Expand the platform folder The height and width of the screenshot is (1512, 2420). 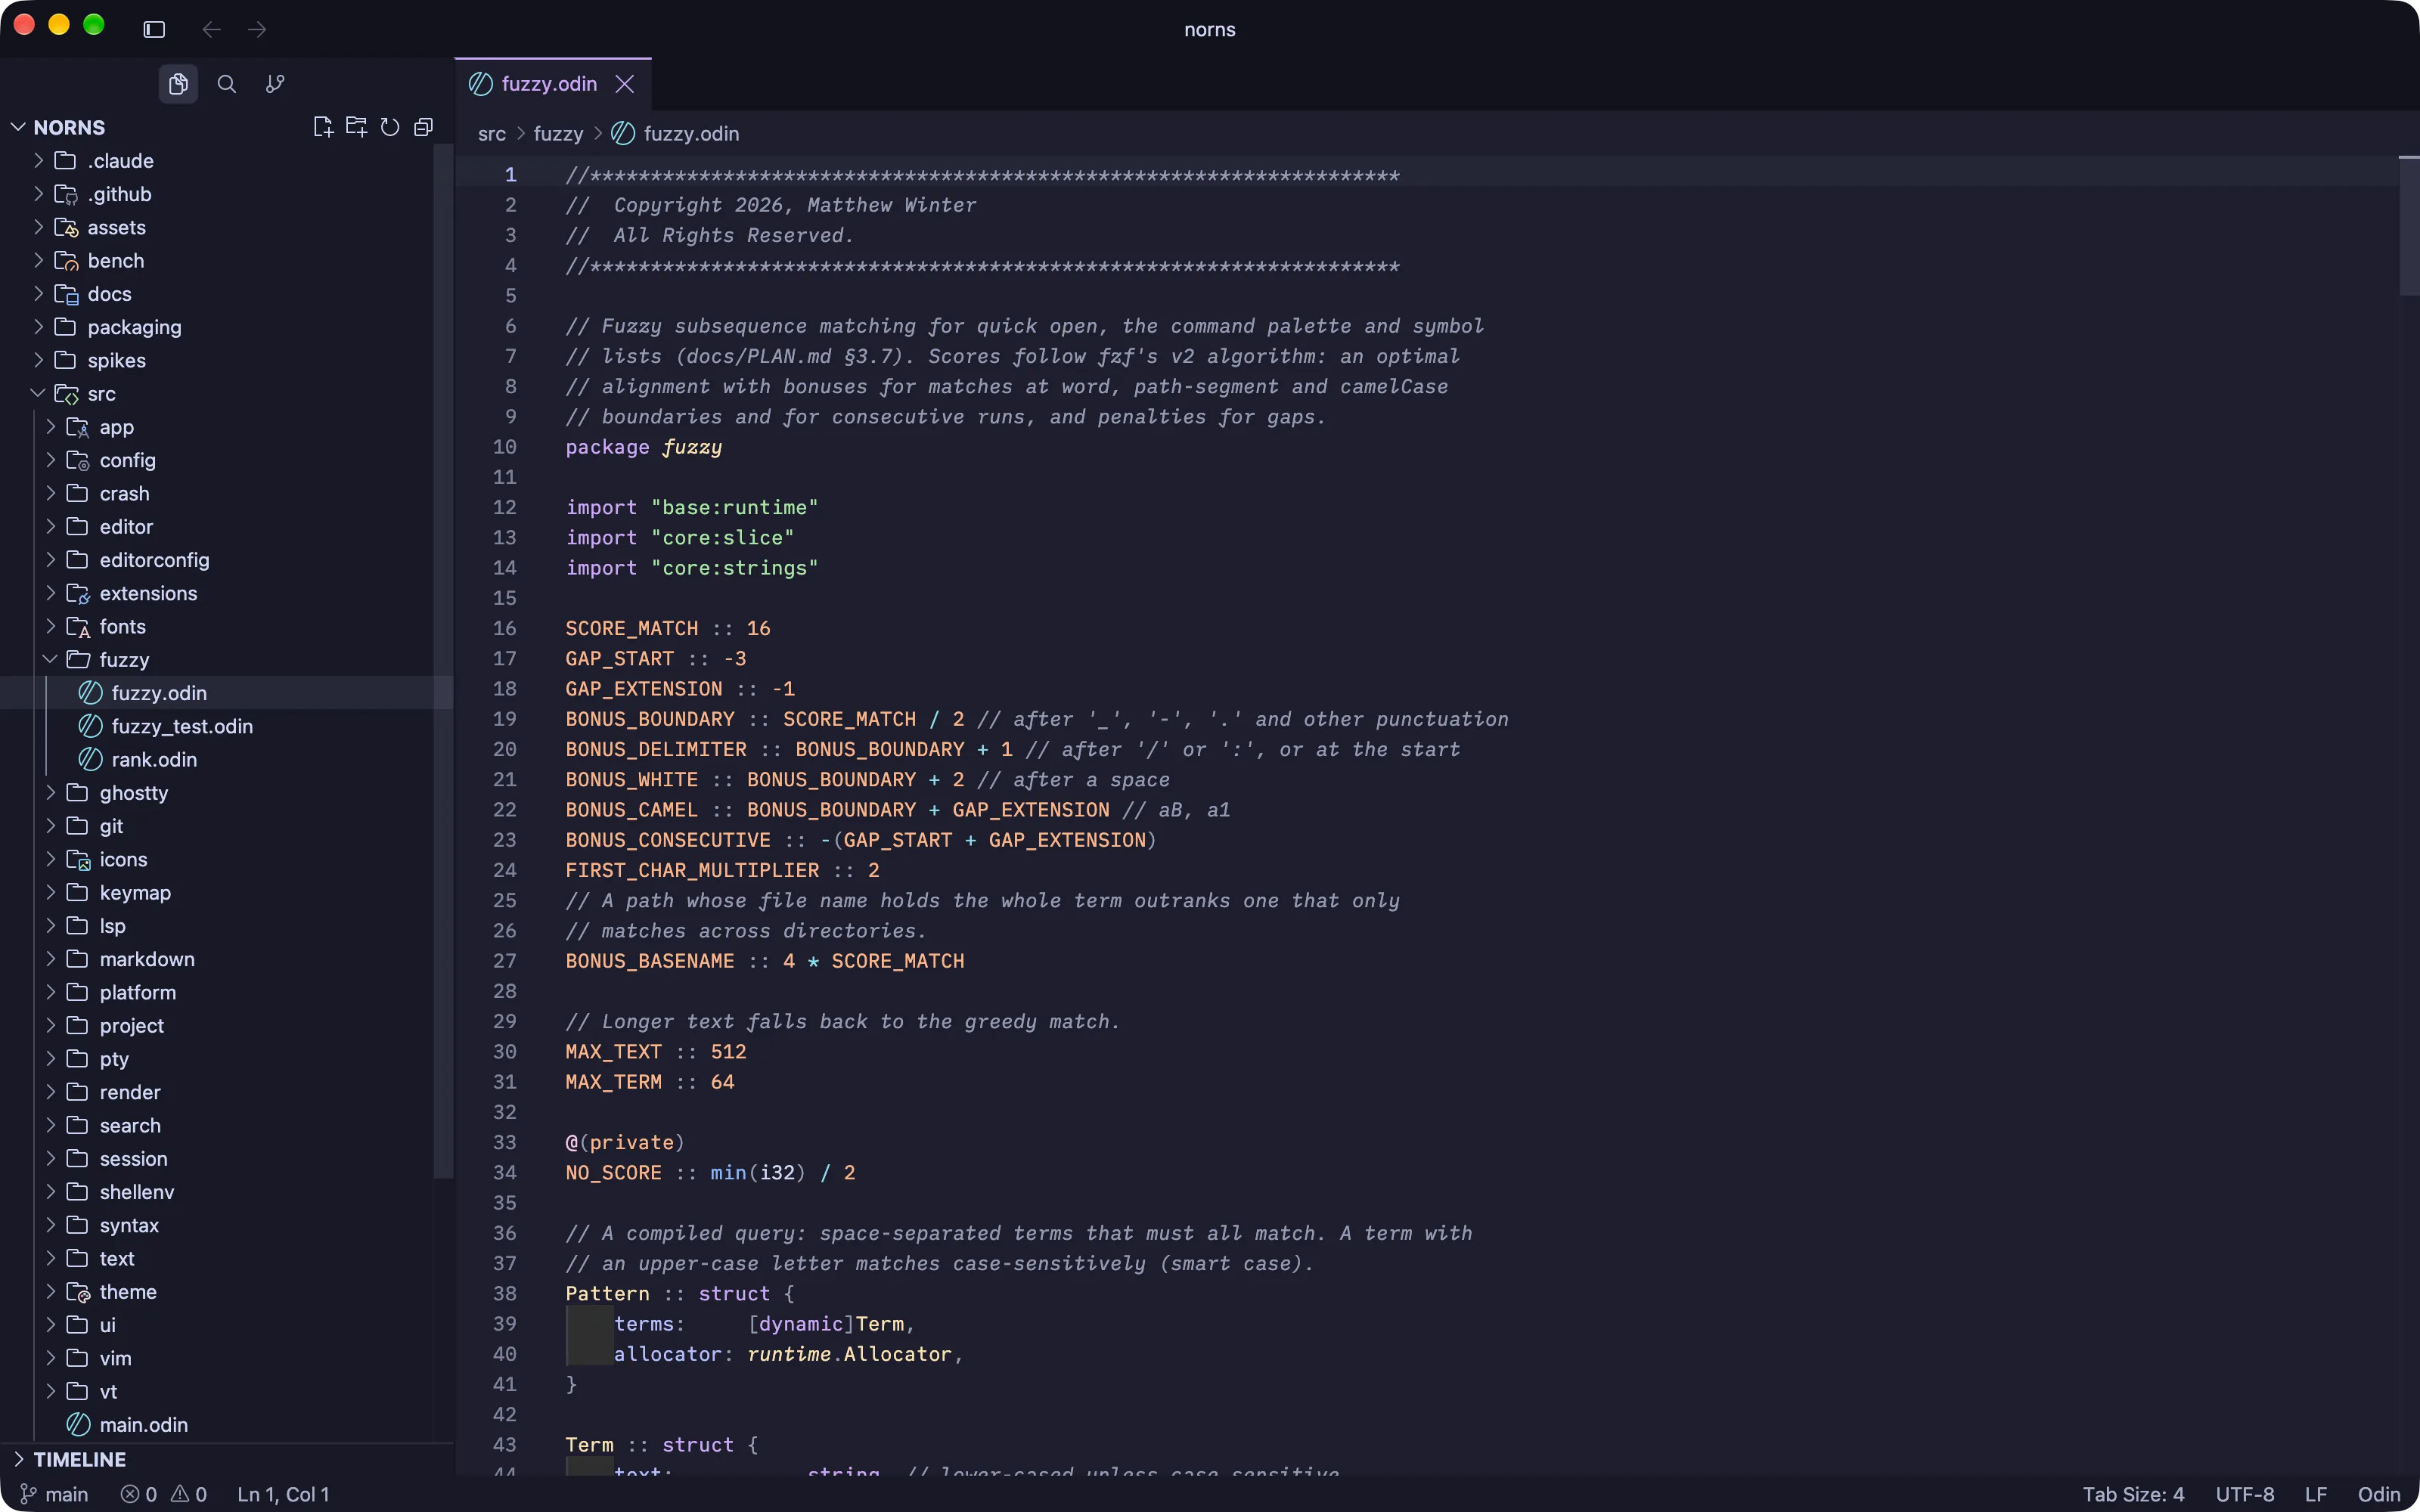50,993
